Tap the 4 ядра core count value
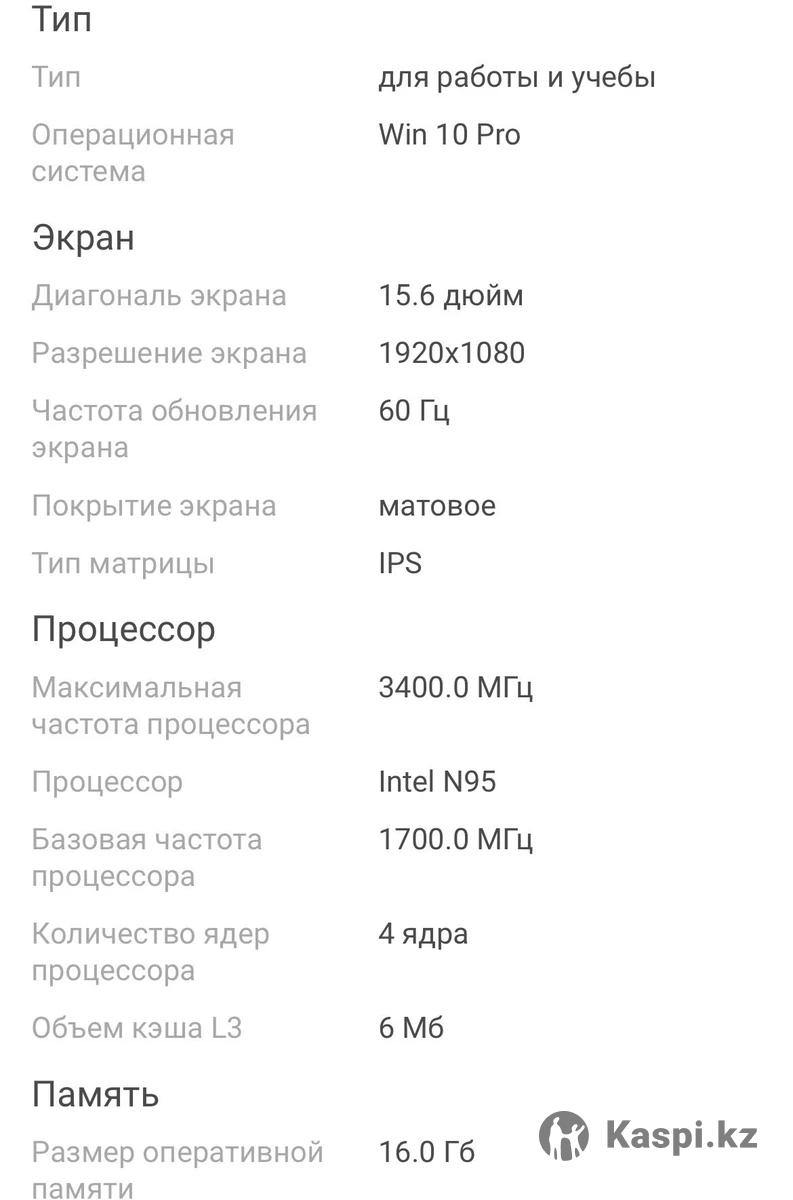Screen dimensions: 793x1200 click(x=423, y=934)
